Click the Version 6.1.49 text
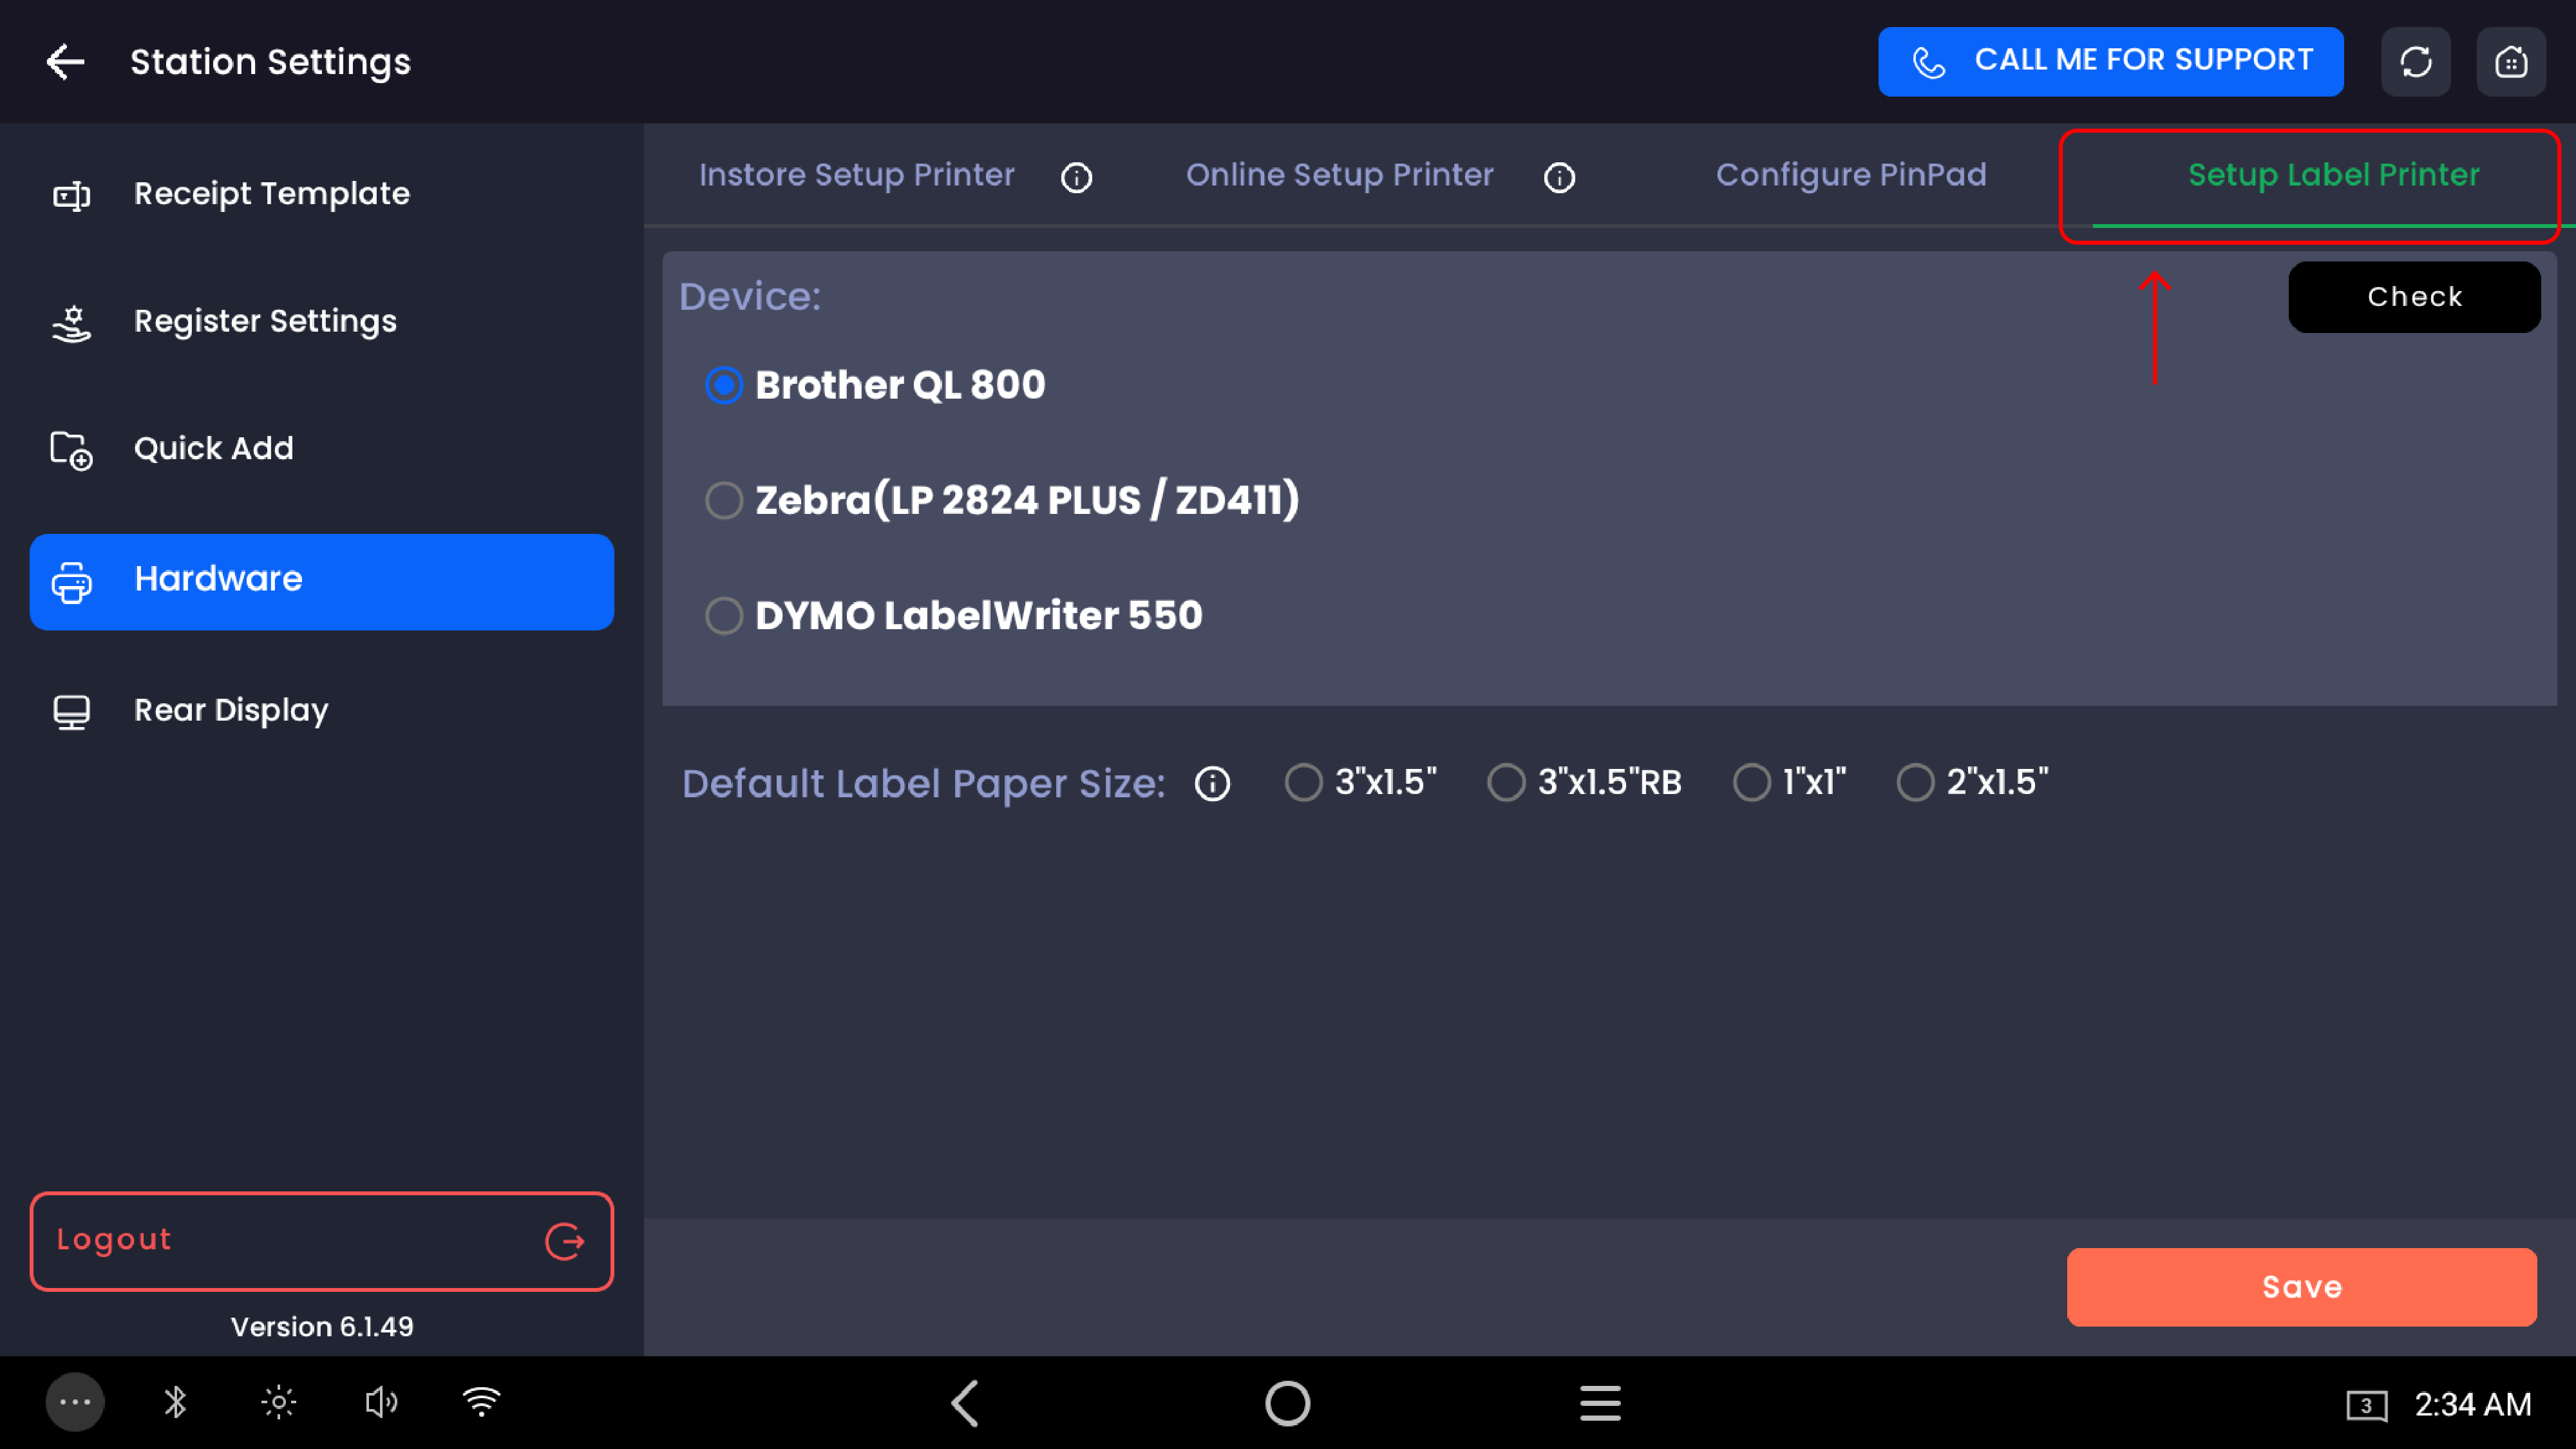The height and width of the screenshot is (1449, 2576). tap(321, 1327)
